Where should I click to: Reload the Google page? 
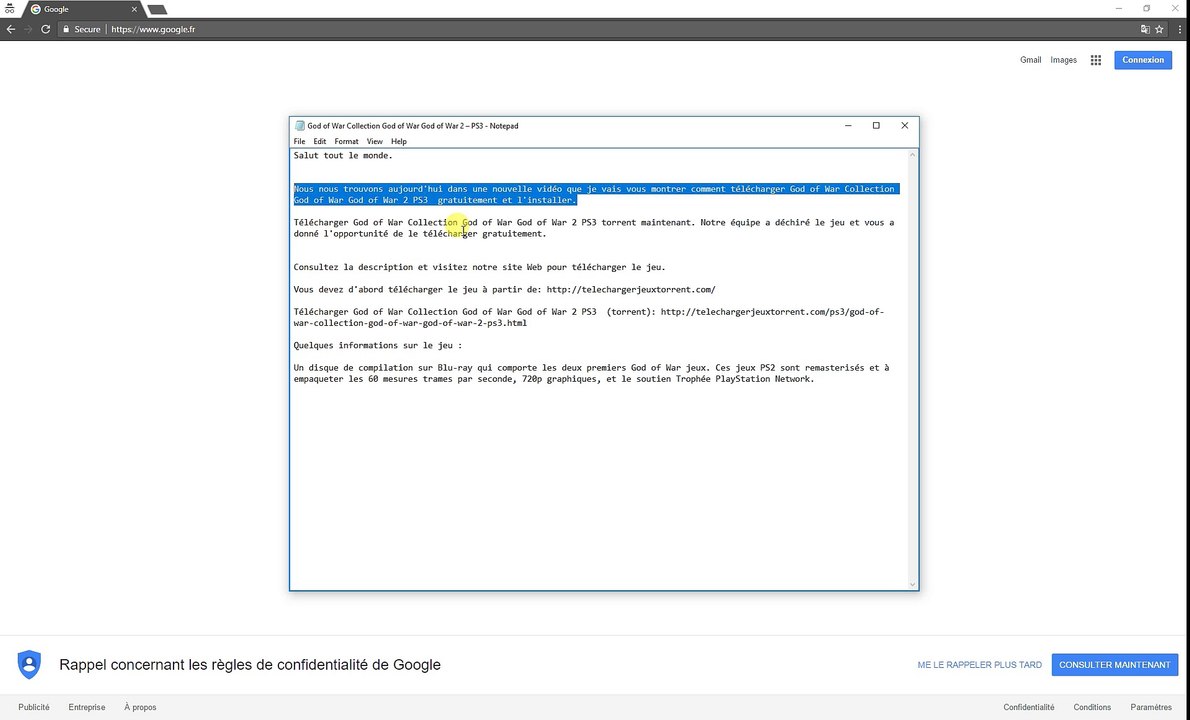click(x=46, y=29)
